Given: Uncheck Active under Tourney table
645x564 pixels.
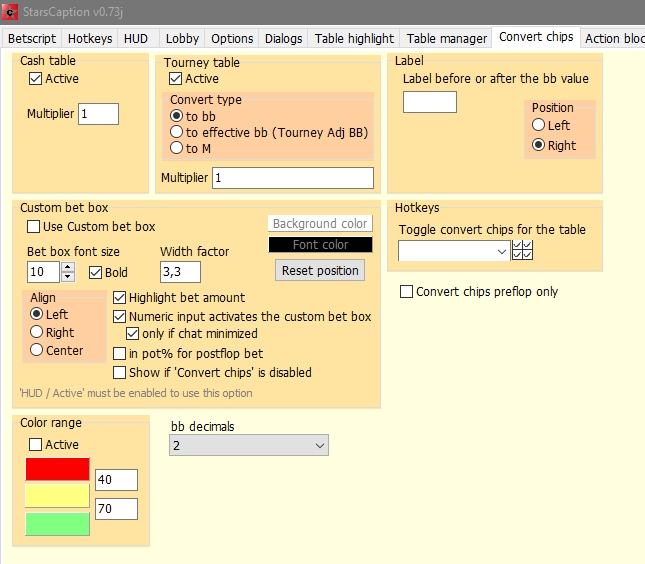Looking at the screenshot, I should 176,79.
